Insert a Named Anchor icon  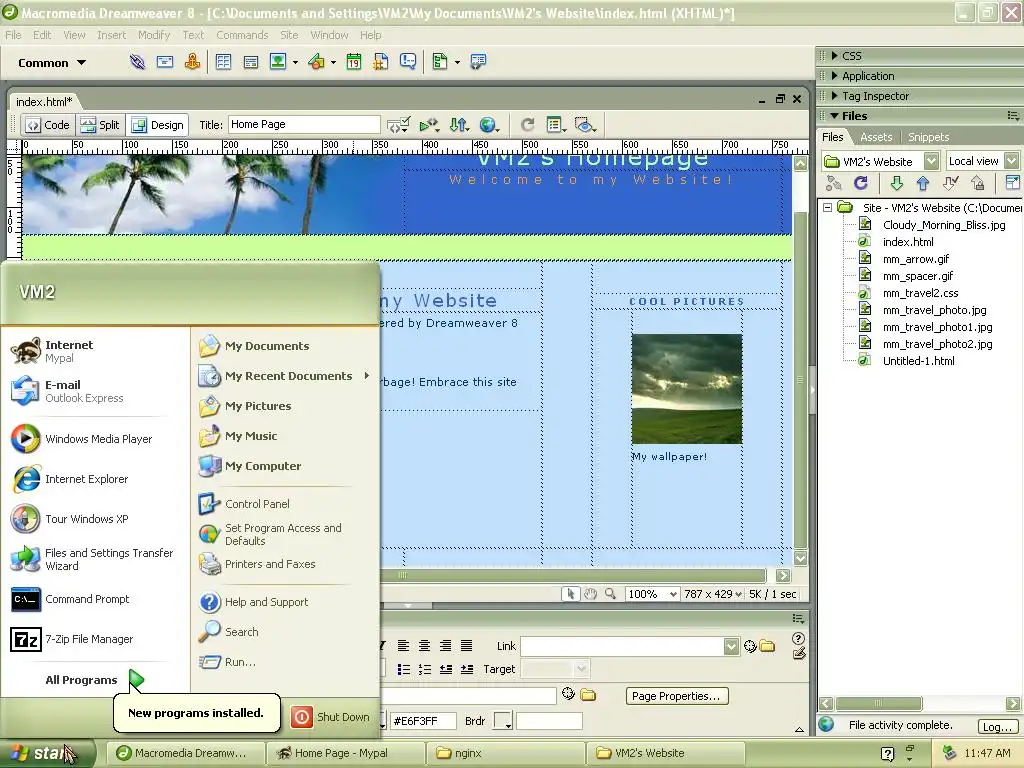[x=192, y=62]
